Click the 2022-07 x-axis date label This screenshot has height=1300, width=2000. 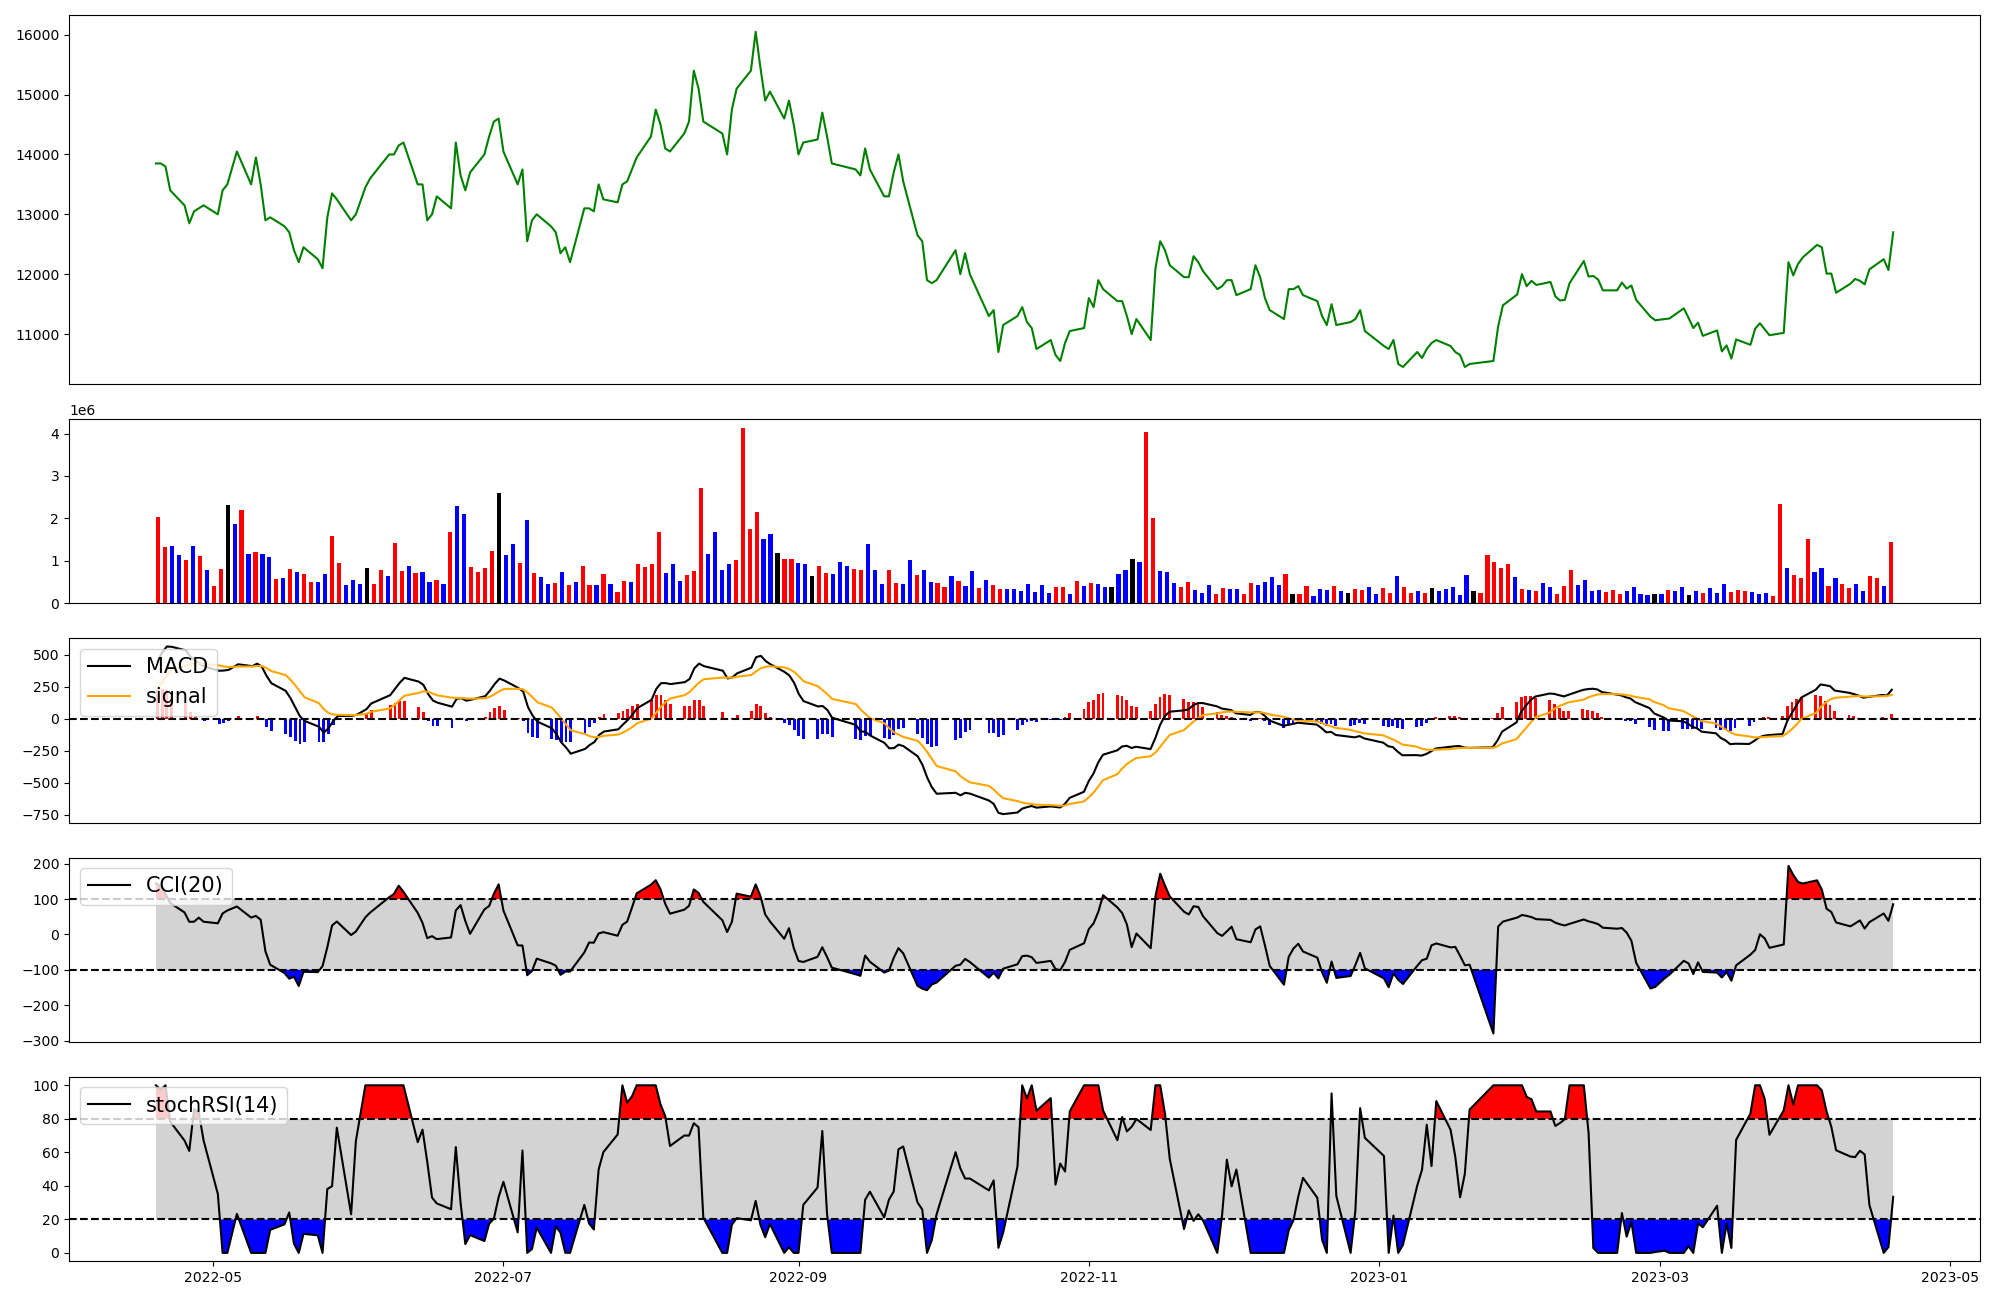(x=502, y=1277)
